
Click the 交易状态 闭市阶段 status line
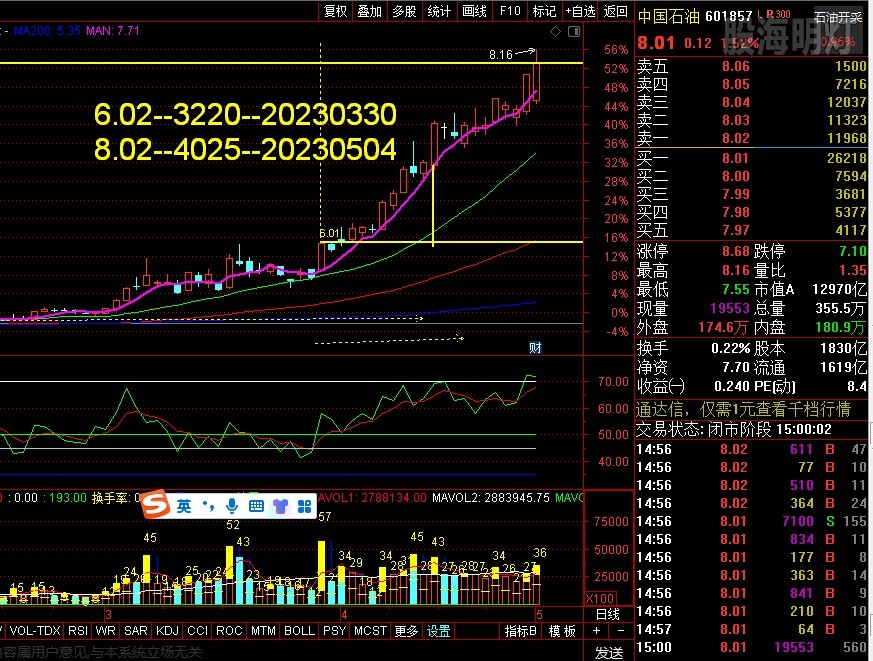(x=734, y=429)
